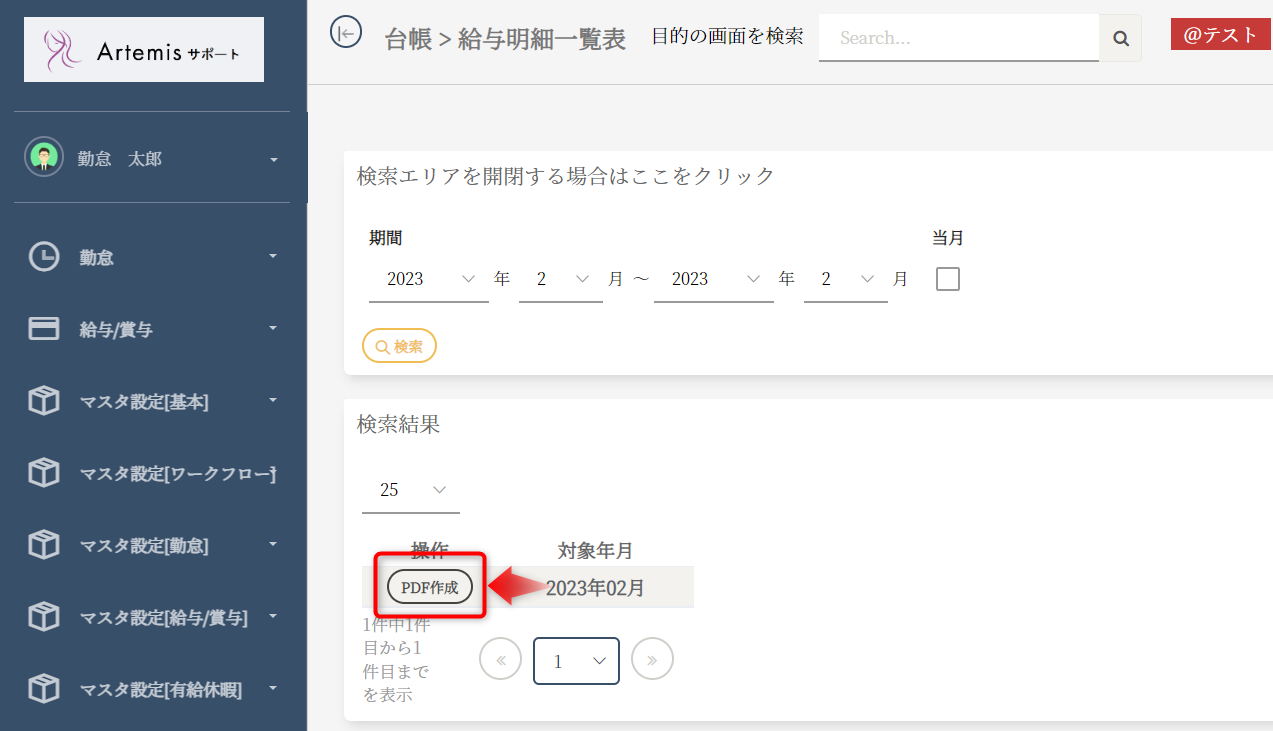The height and width of the screenshot is (731, 1273).
Task: Click the orange 検索 button
Action: click(399, 346)
